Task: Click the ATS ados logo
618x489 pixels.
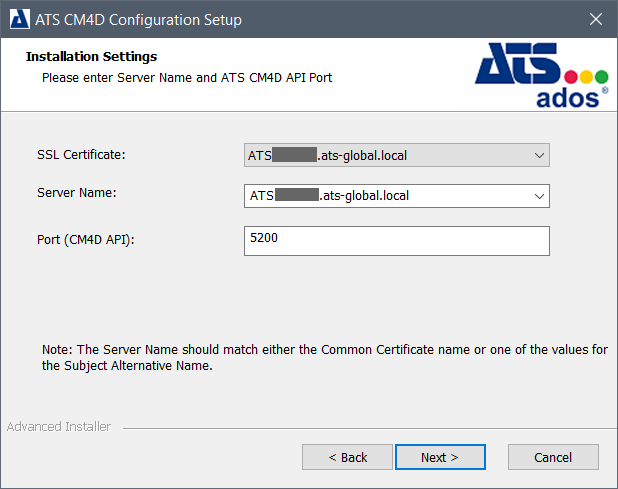Action: point(541,76)
